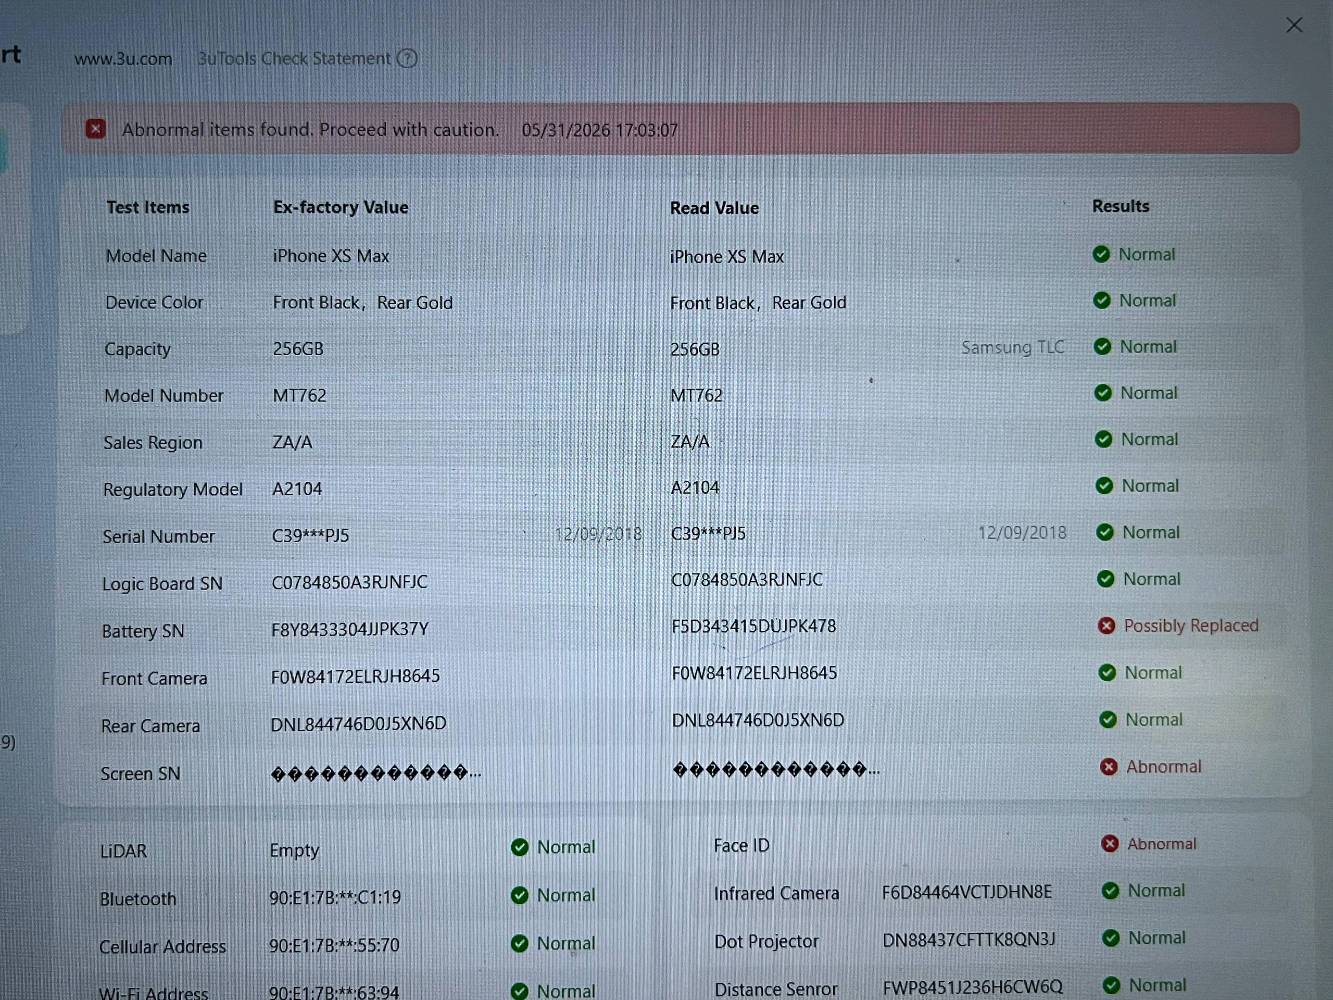The height and width of the screenshot is (1000, 1333).
Task: Click the Dot Projector serial DN88437CFTTK8QN3J
Action: click(969, 940)
